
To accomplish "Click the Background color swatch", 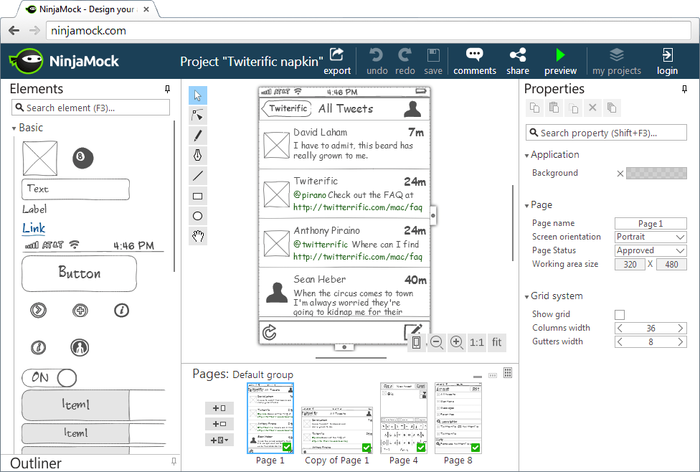I will point(656,173).
